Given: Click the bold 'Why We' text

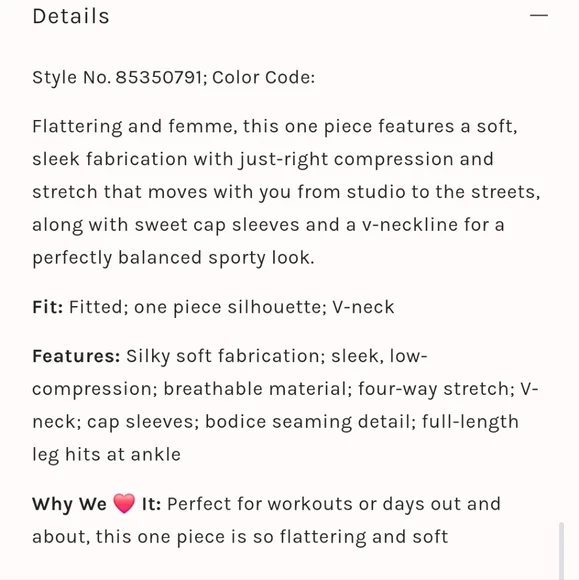Looking at the screenshot, I should tap(70, 504).
